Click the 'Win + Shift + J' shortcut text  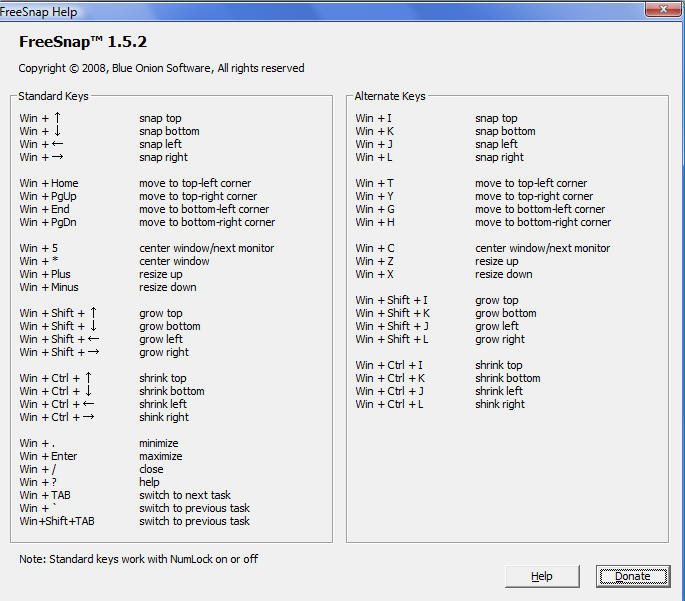[392, 326]
